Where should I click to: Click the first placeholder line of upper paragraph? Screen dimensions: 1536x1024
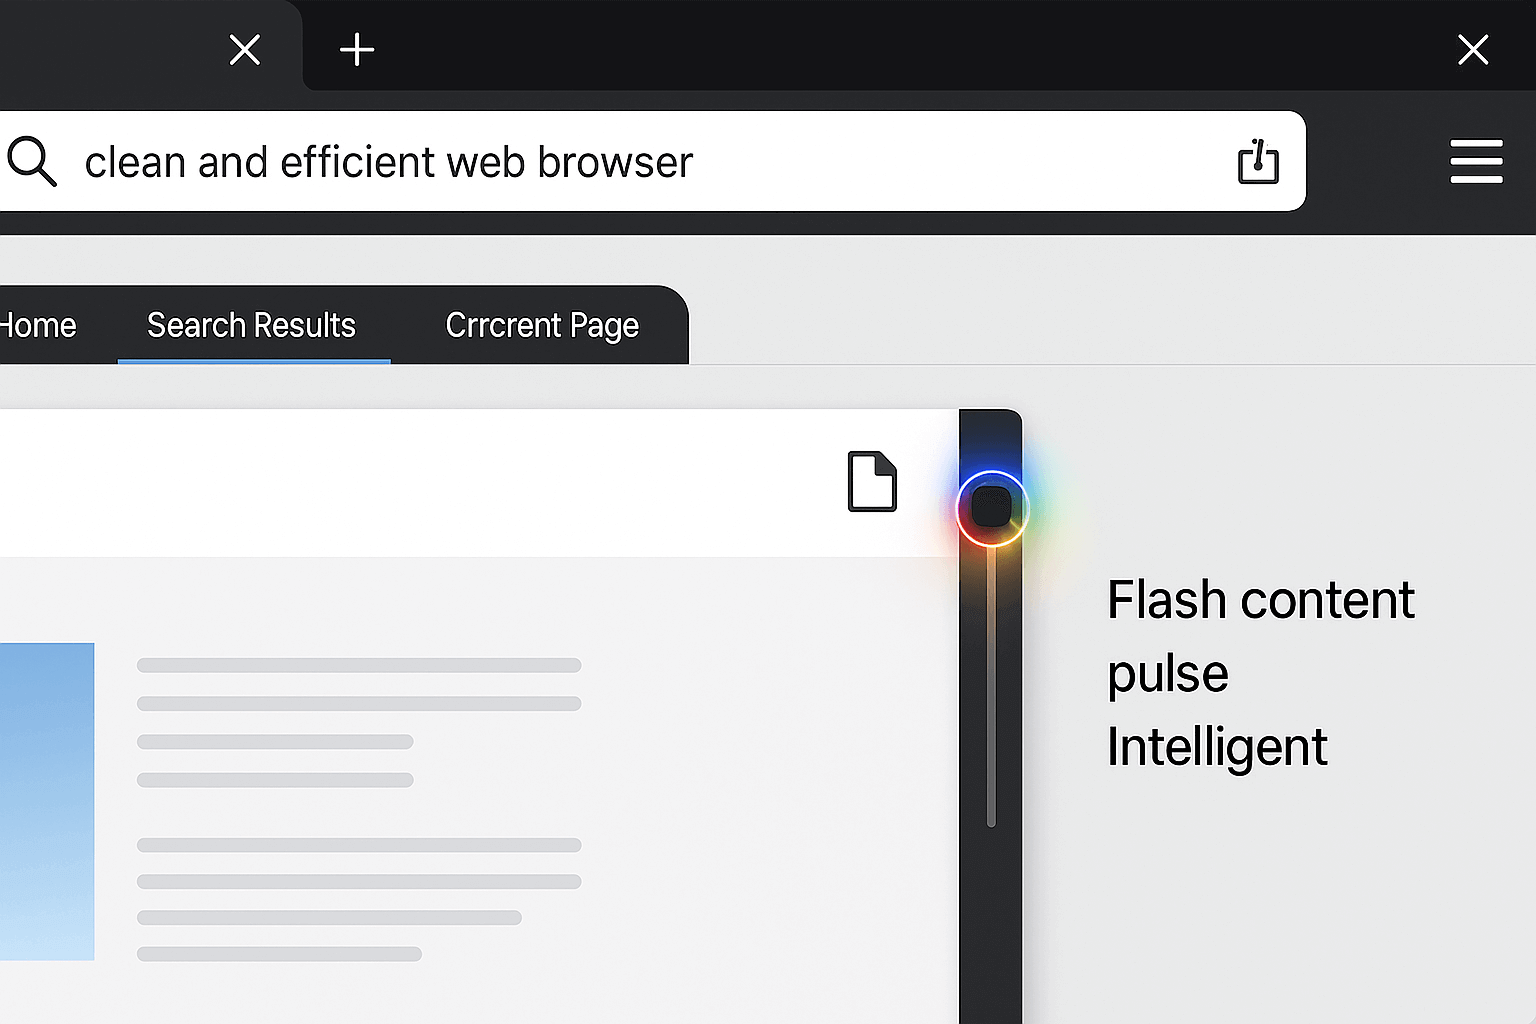tap(358, 665)
